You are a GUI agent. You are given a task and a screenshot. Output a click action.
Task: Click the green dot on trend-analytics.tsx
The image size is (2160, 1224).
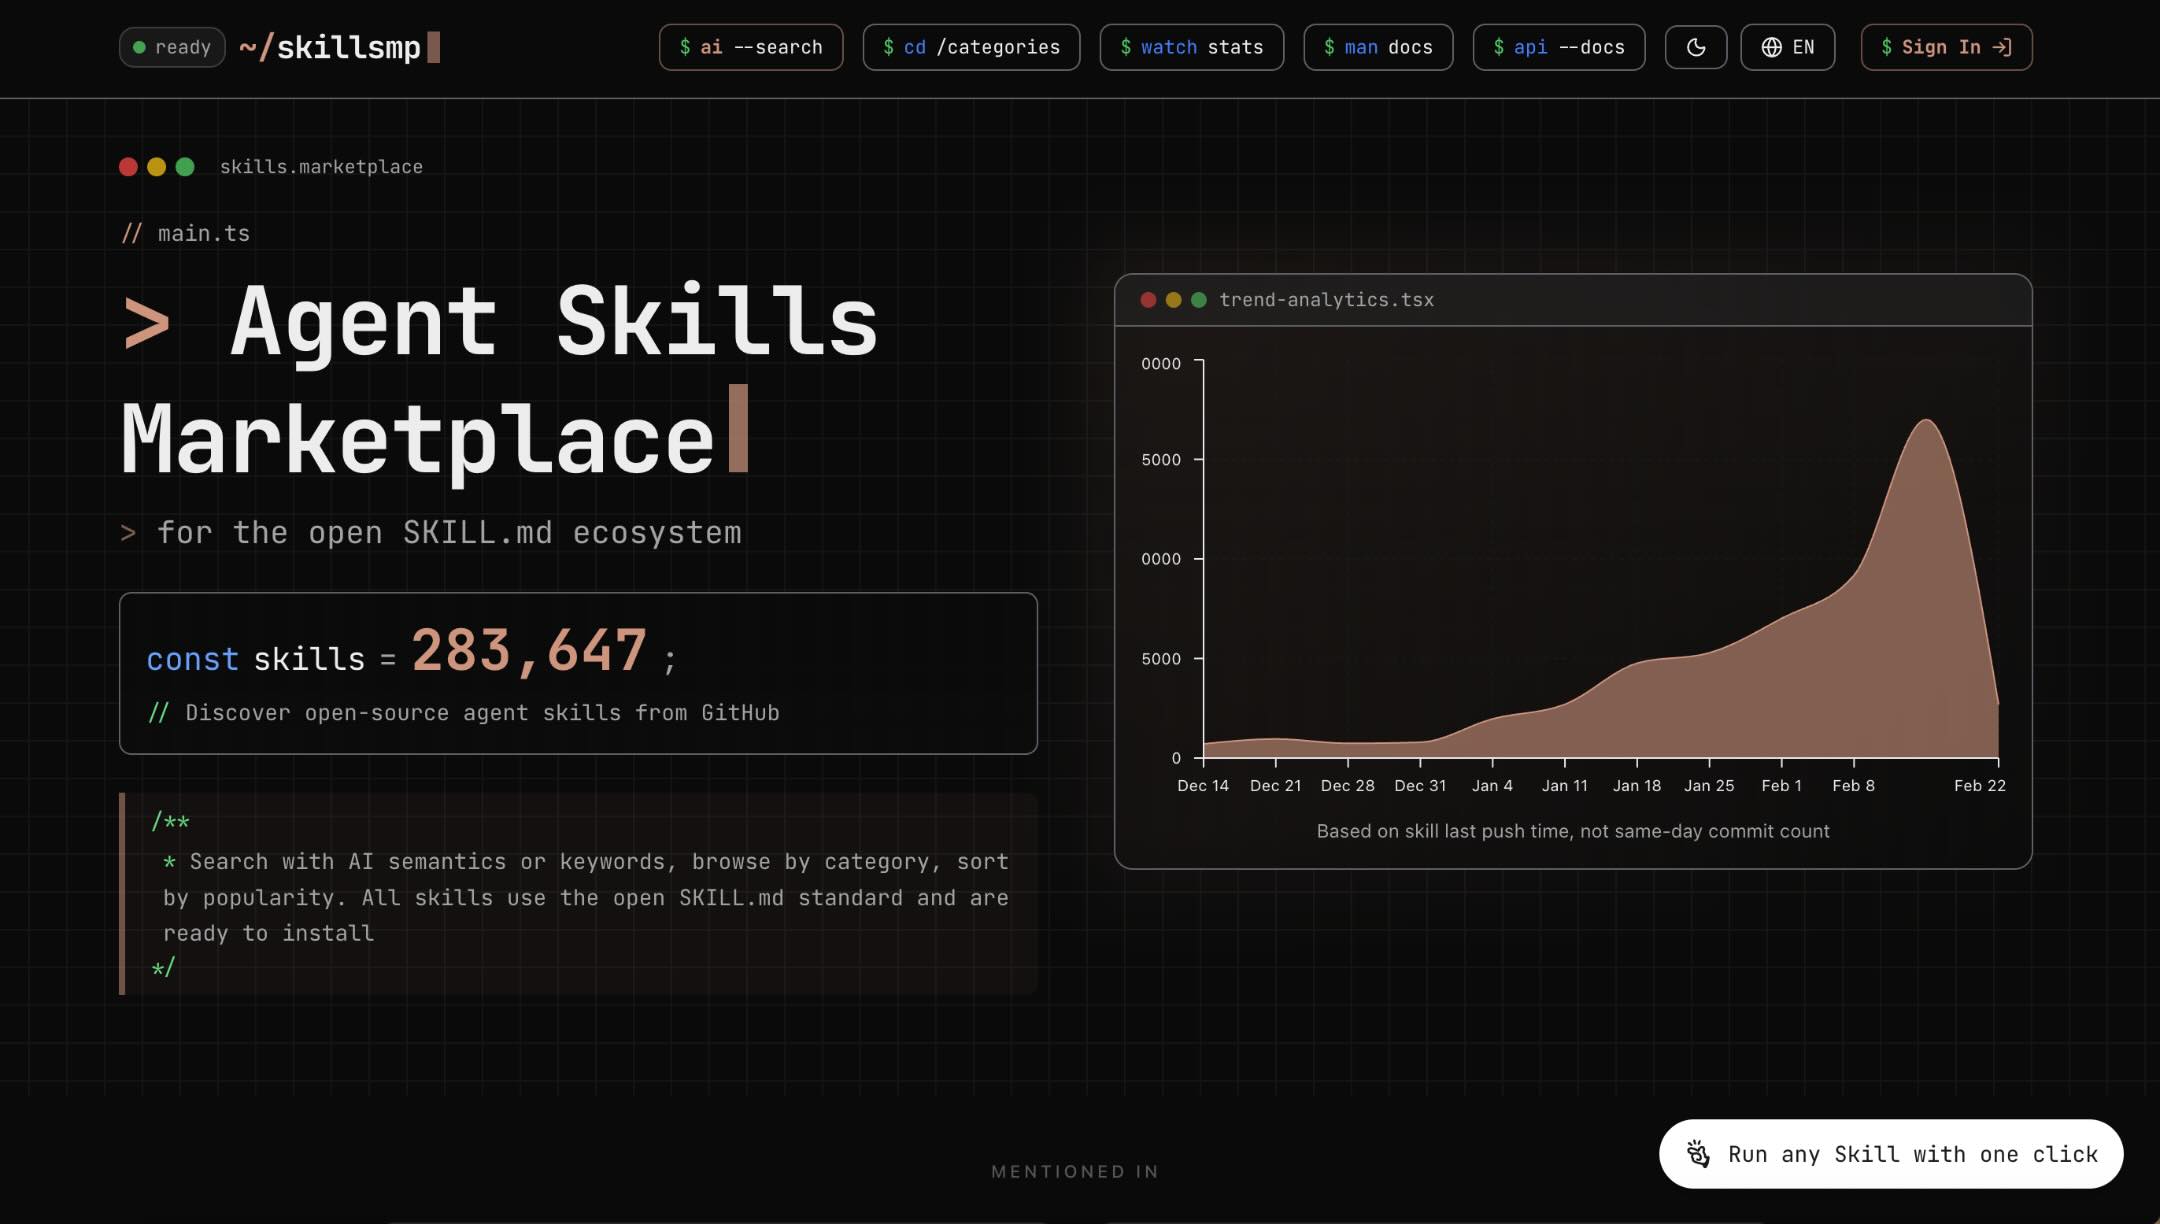point(1198,300)
